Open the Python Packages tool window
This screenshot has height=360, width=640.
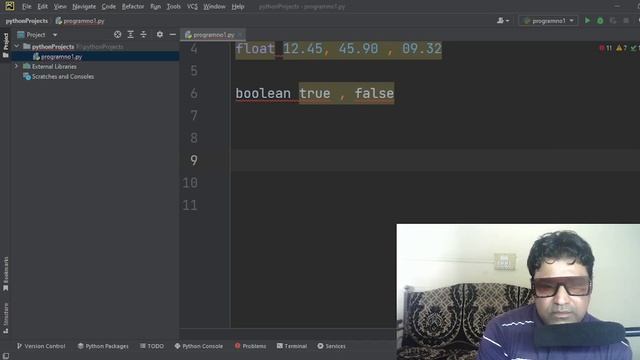103,346
